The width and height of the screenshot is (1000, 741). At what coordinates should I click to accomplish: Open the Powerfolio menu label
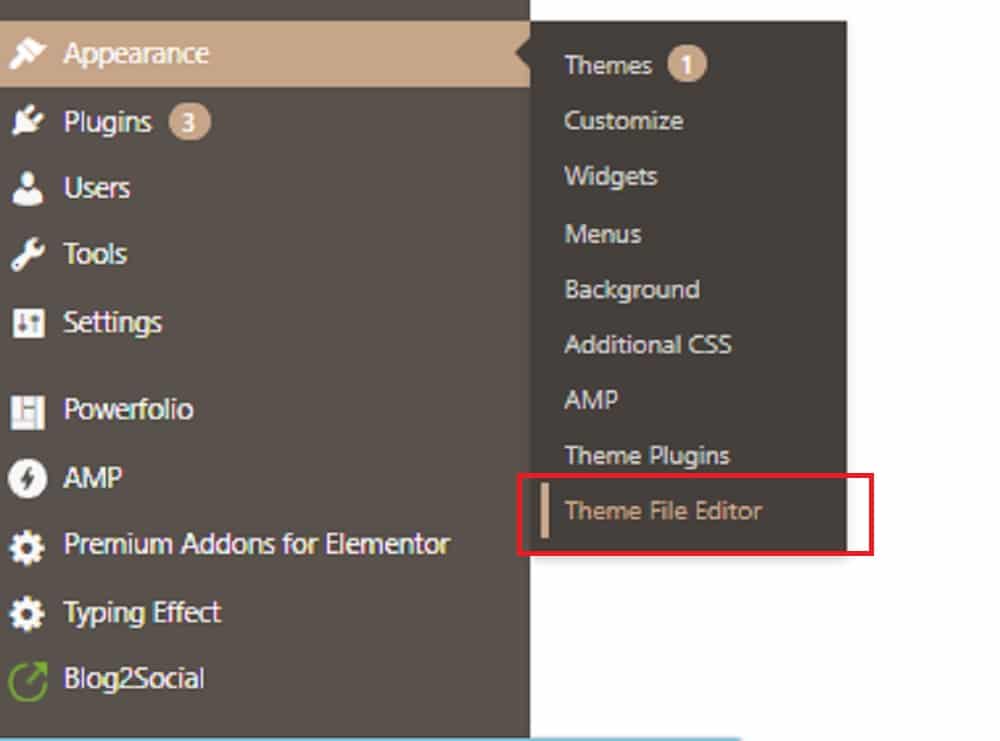[x=128, y=409]
